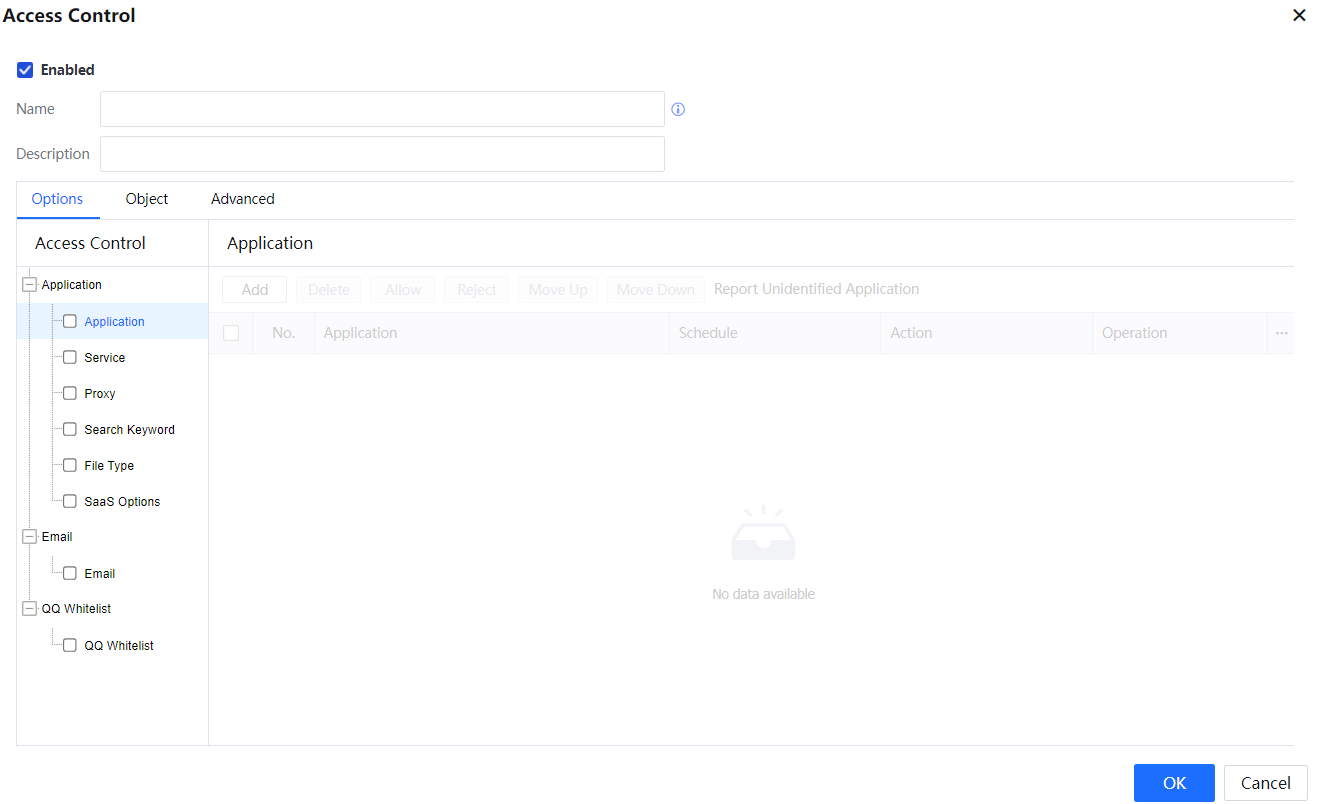Open the column options ellipsis icon
This screenshot has width=1320, height=804.
pyautogui.click(x=1281, y=333)
